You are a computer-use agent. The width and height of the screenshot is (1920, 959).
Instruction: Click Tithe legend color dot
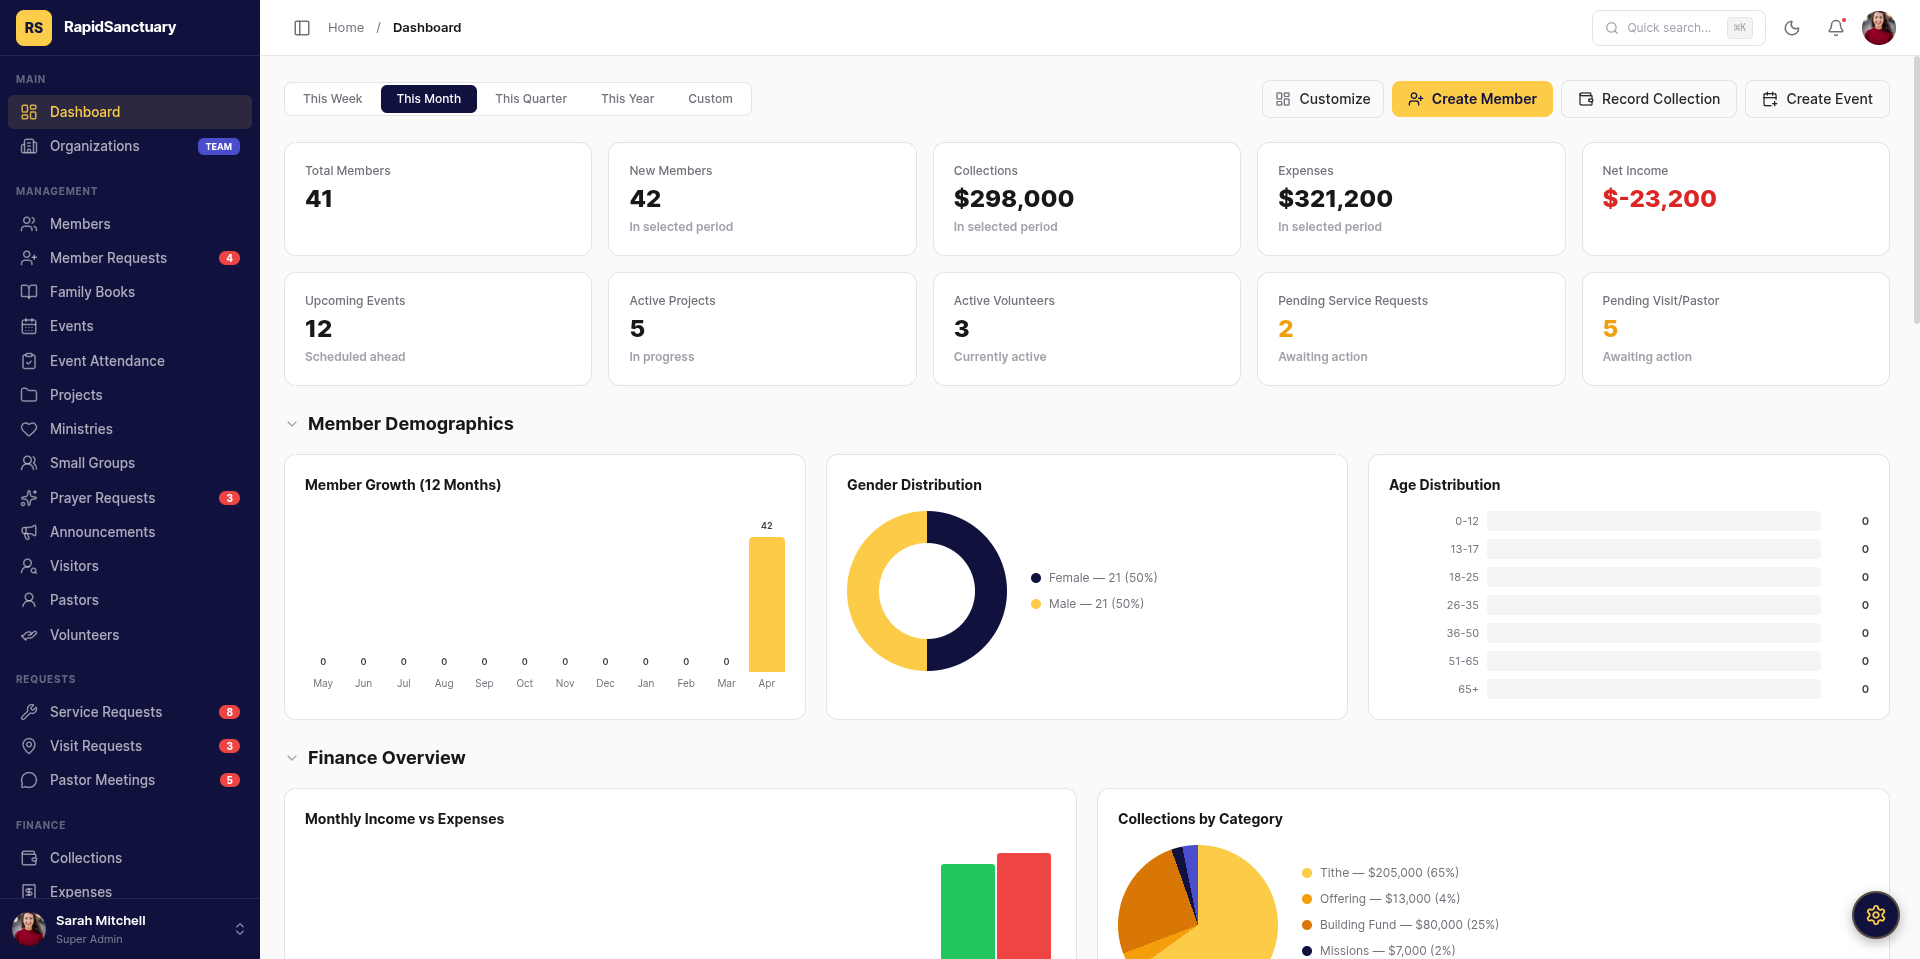(1307, 873)
